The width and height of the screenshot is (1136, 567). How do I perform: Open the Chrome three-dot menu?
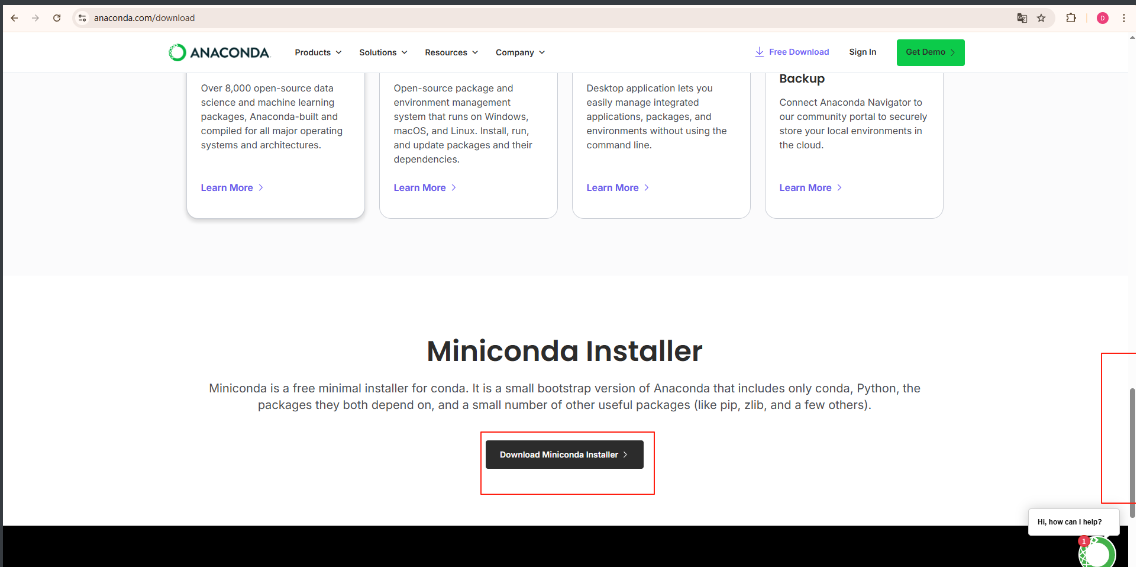(x=1124, y=18)
